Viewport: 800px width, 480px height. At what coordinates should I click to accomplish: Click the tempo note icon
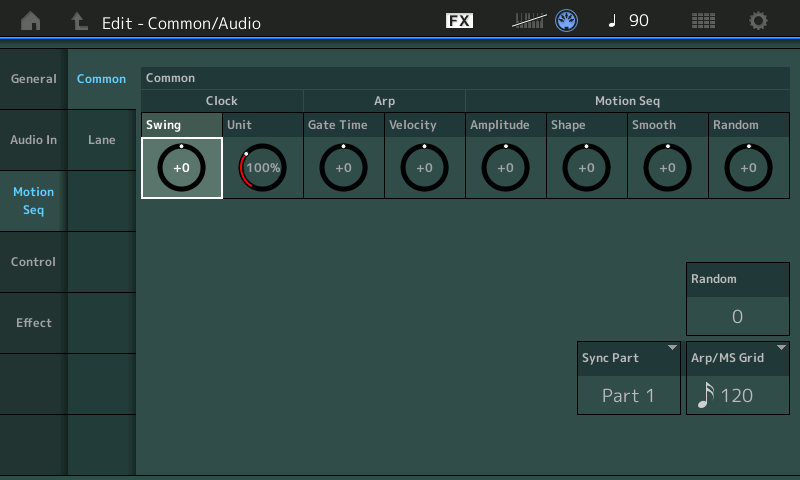(x=612, y=21)
